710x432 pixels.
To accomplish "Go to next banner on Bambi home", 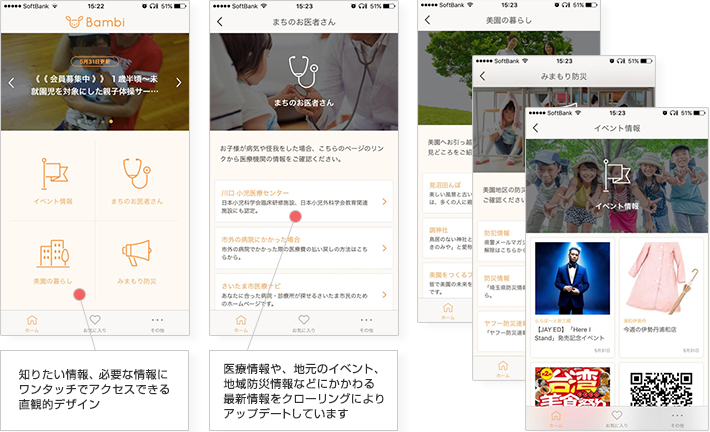I will pyautogui.click(x=178, y=82).
